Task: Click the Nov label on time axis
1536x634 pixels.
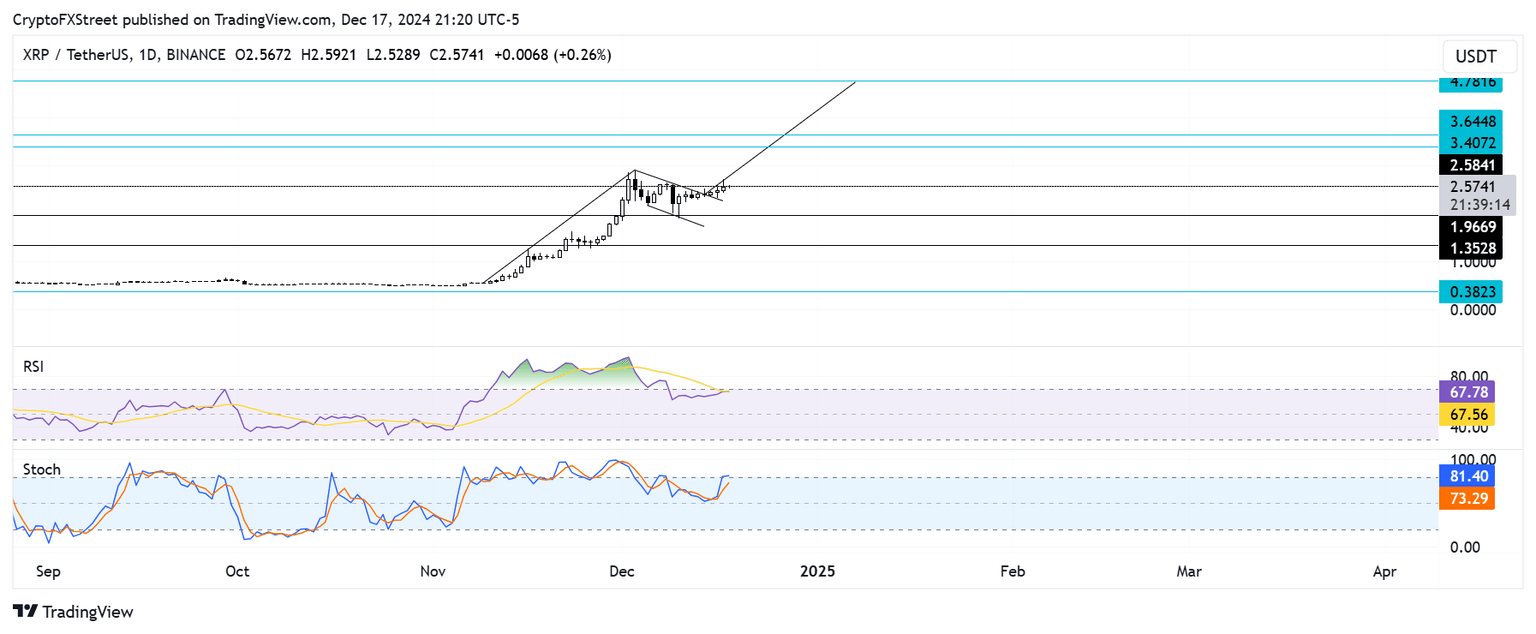Action: [x=433, y=572]
